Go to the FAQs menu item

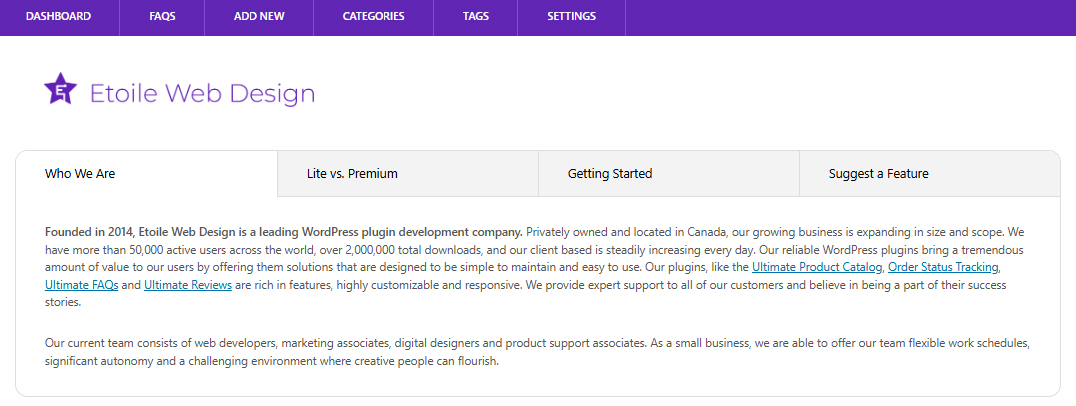[x=162, y=16]
